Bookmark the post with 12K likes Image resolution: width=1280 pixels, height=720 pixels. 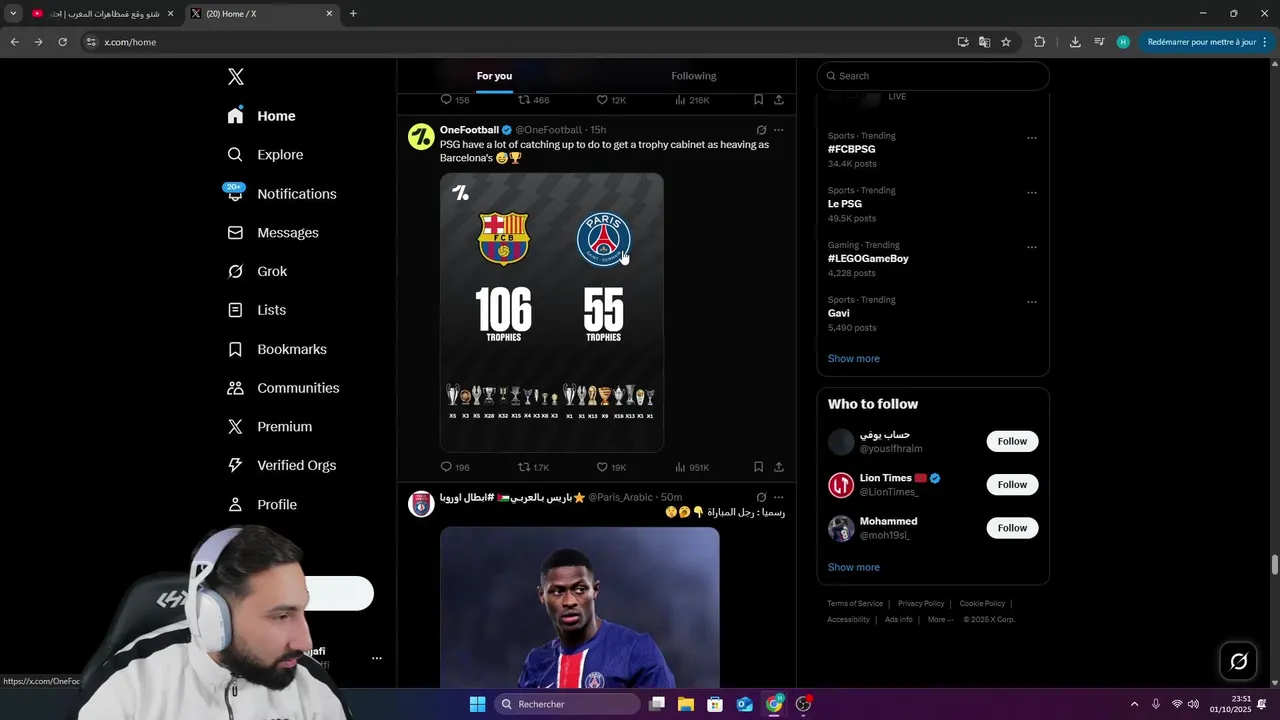[x=759, y=100]
